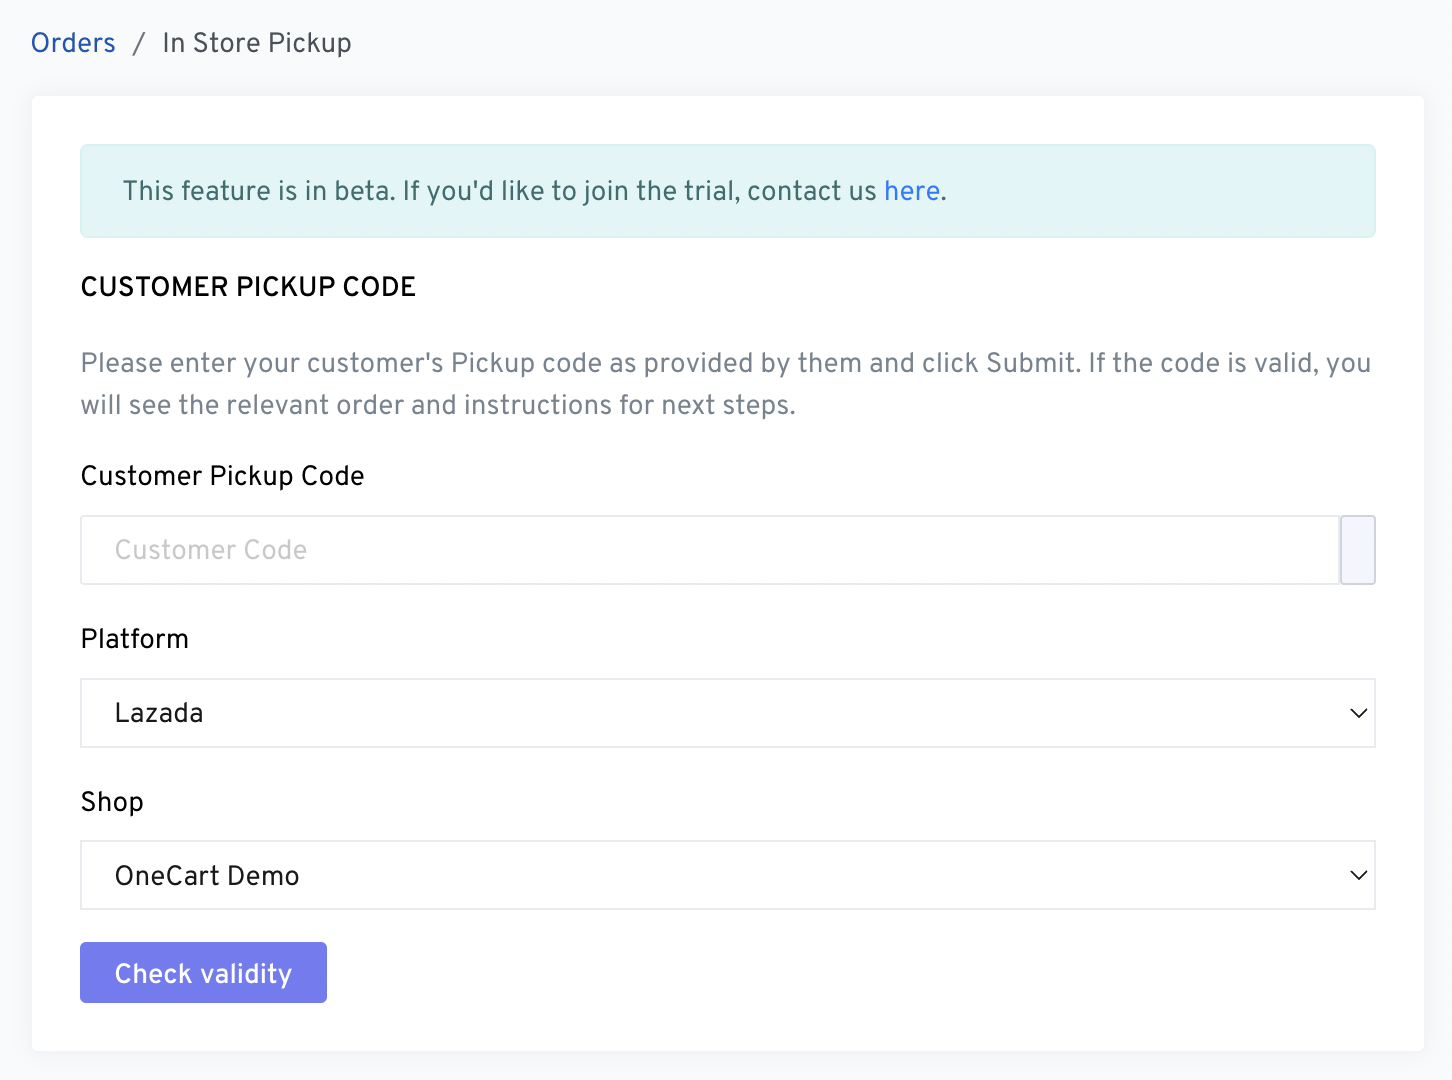Image resolution: width=1452 pixels, height=1080 pixels.
Task: Click the Shop field label
Action: tap(112, 802)
